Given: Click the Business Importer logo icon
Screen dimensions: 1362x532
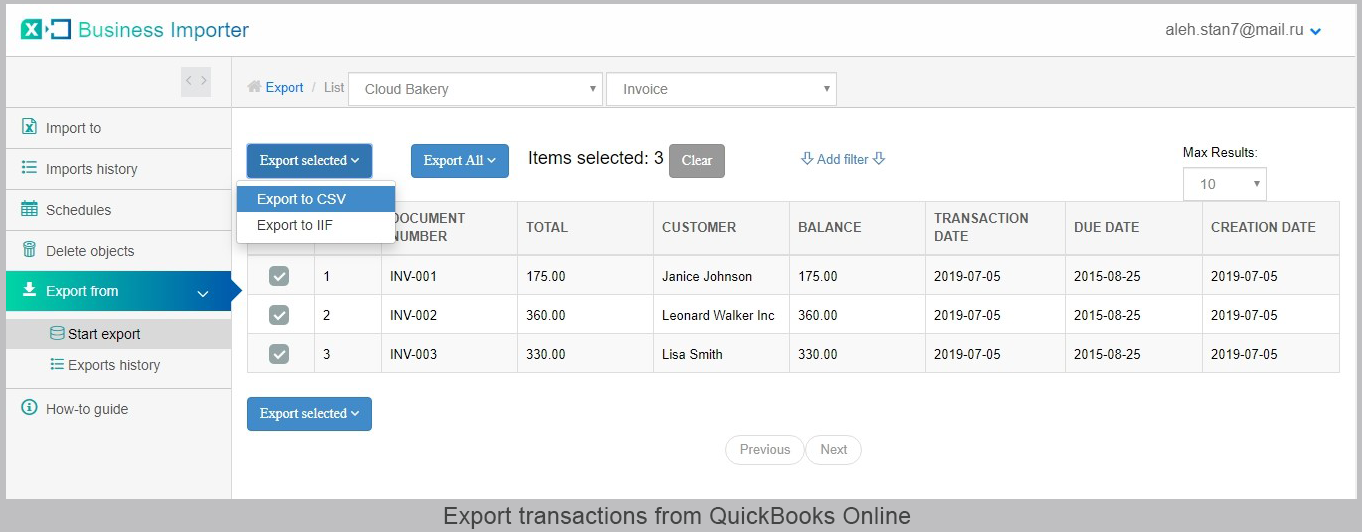Looking at the screenshot, I should (x=46, y=30).
